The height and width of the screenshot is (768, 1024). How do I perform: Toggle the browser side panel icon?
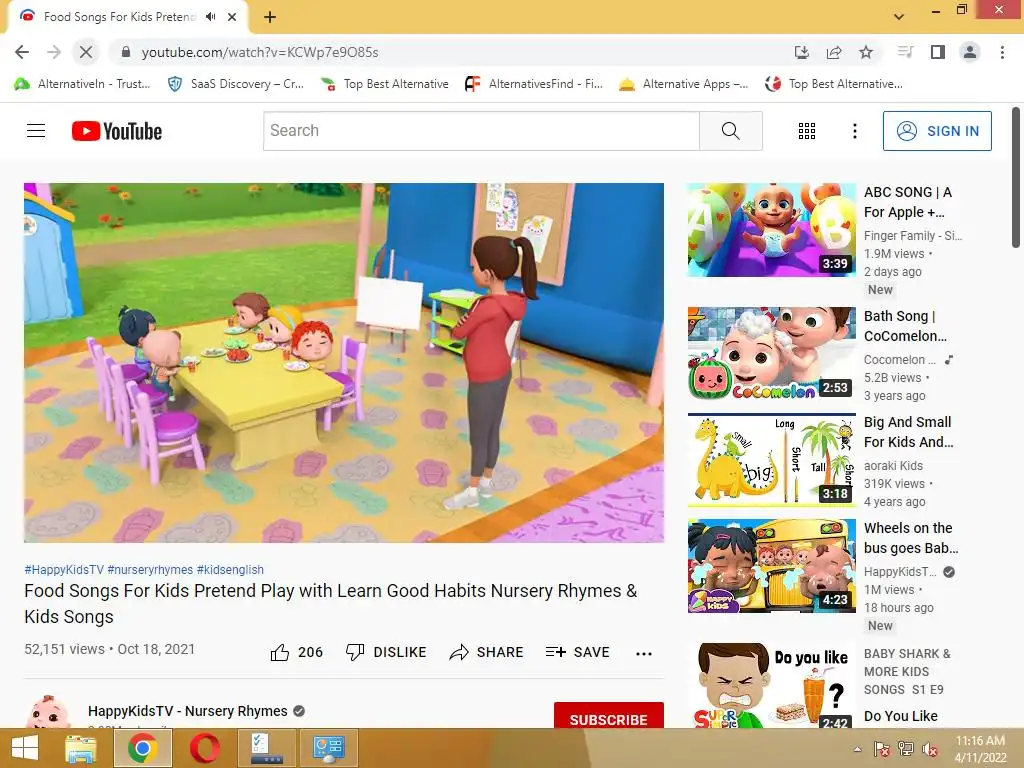(938, 52)
